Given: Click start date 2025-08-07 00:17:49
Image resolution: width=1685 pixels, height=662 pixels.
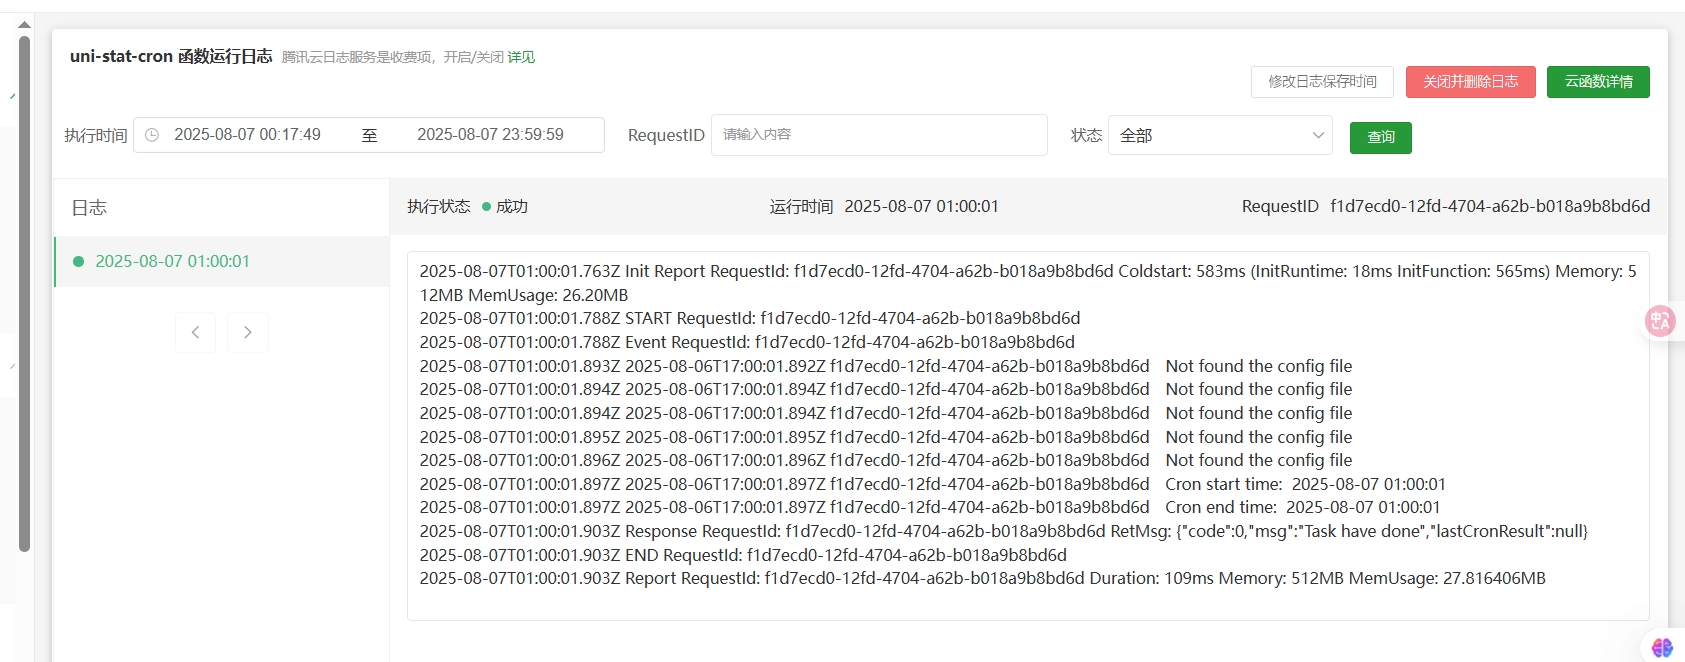Looking at the screenshot, I should tap(247, 135).
